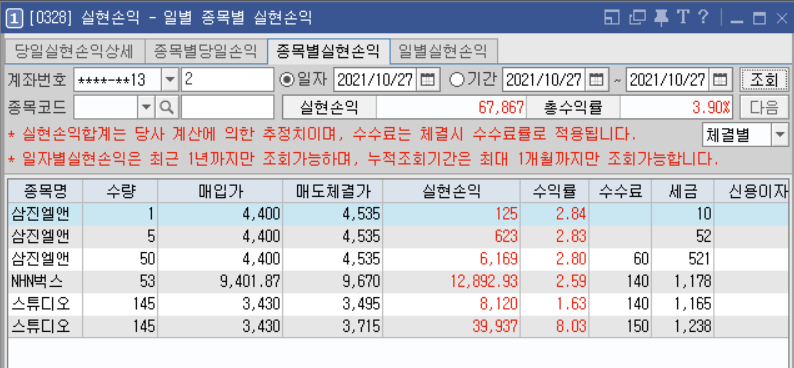Select the 스튜디오 row with 매도체결가 3,495
The width and height of the screenshot is (794, 368).
398,304
